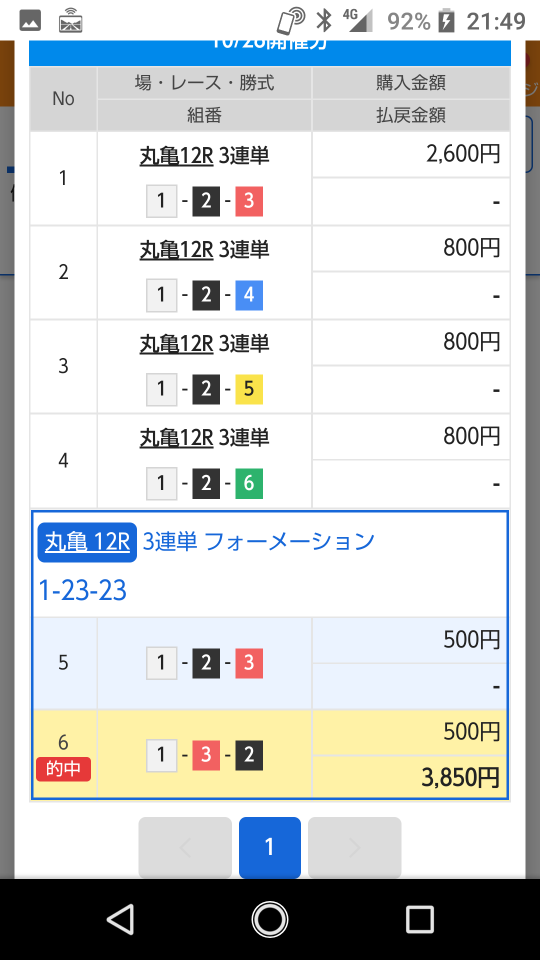Screen dimensions: 540x960
Task: Open recent apps with the square button
Action: pyautogui.click(x=420, y=919)
